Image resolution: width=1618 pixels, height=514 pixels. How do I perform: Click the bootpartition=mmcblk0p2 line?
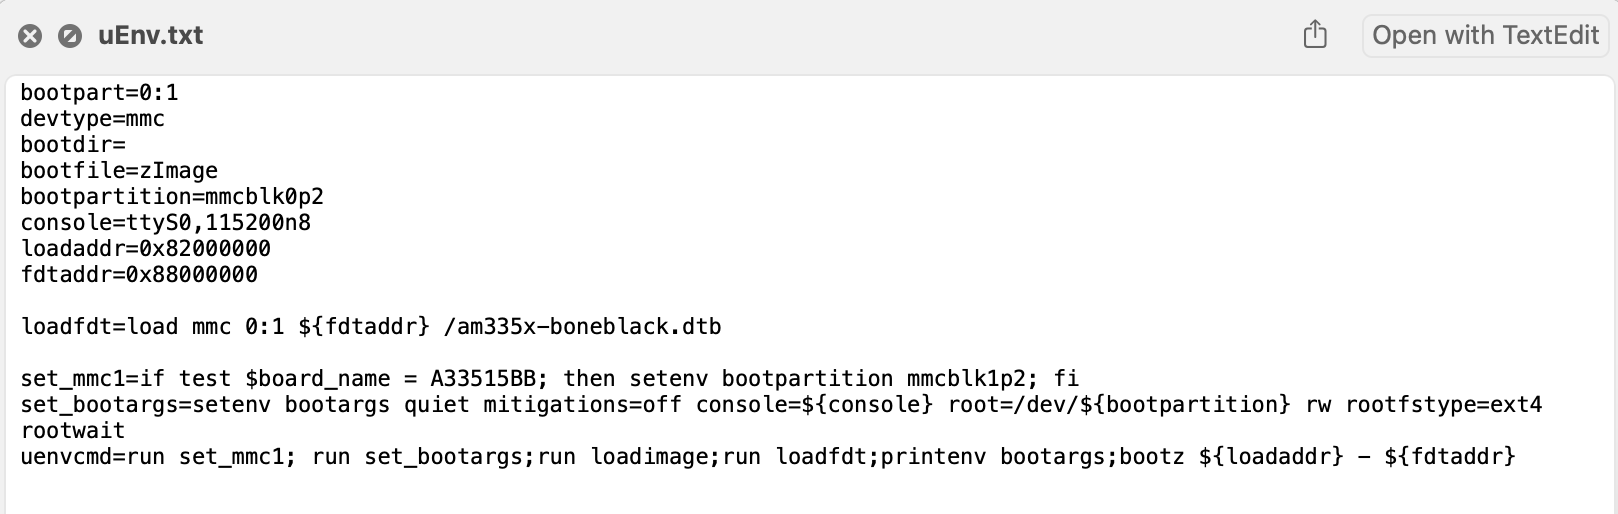(x=172, y=197)
